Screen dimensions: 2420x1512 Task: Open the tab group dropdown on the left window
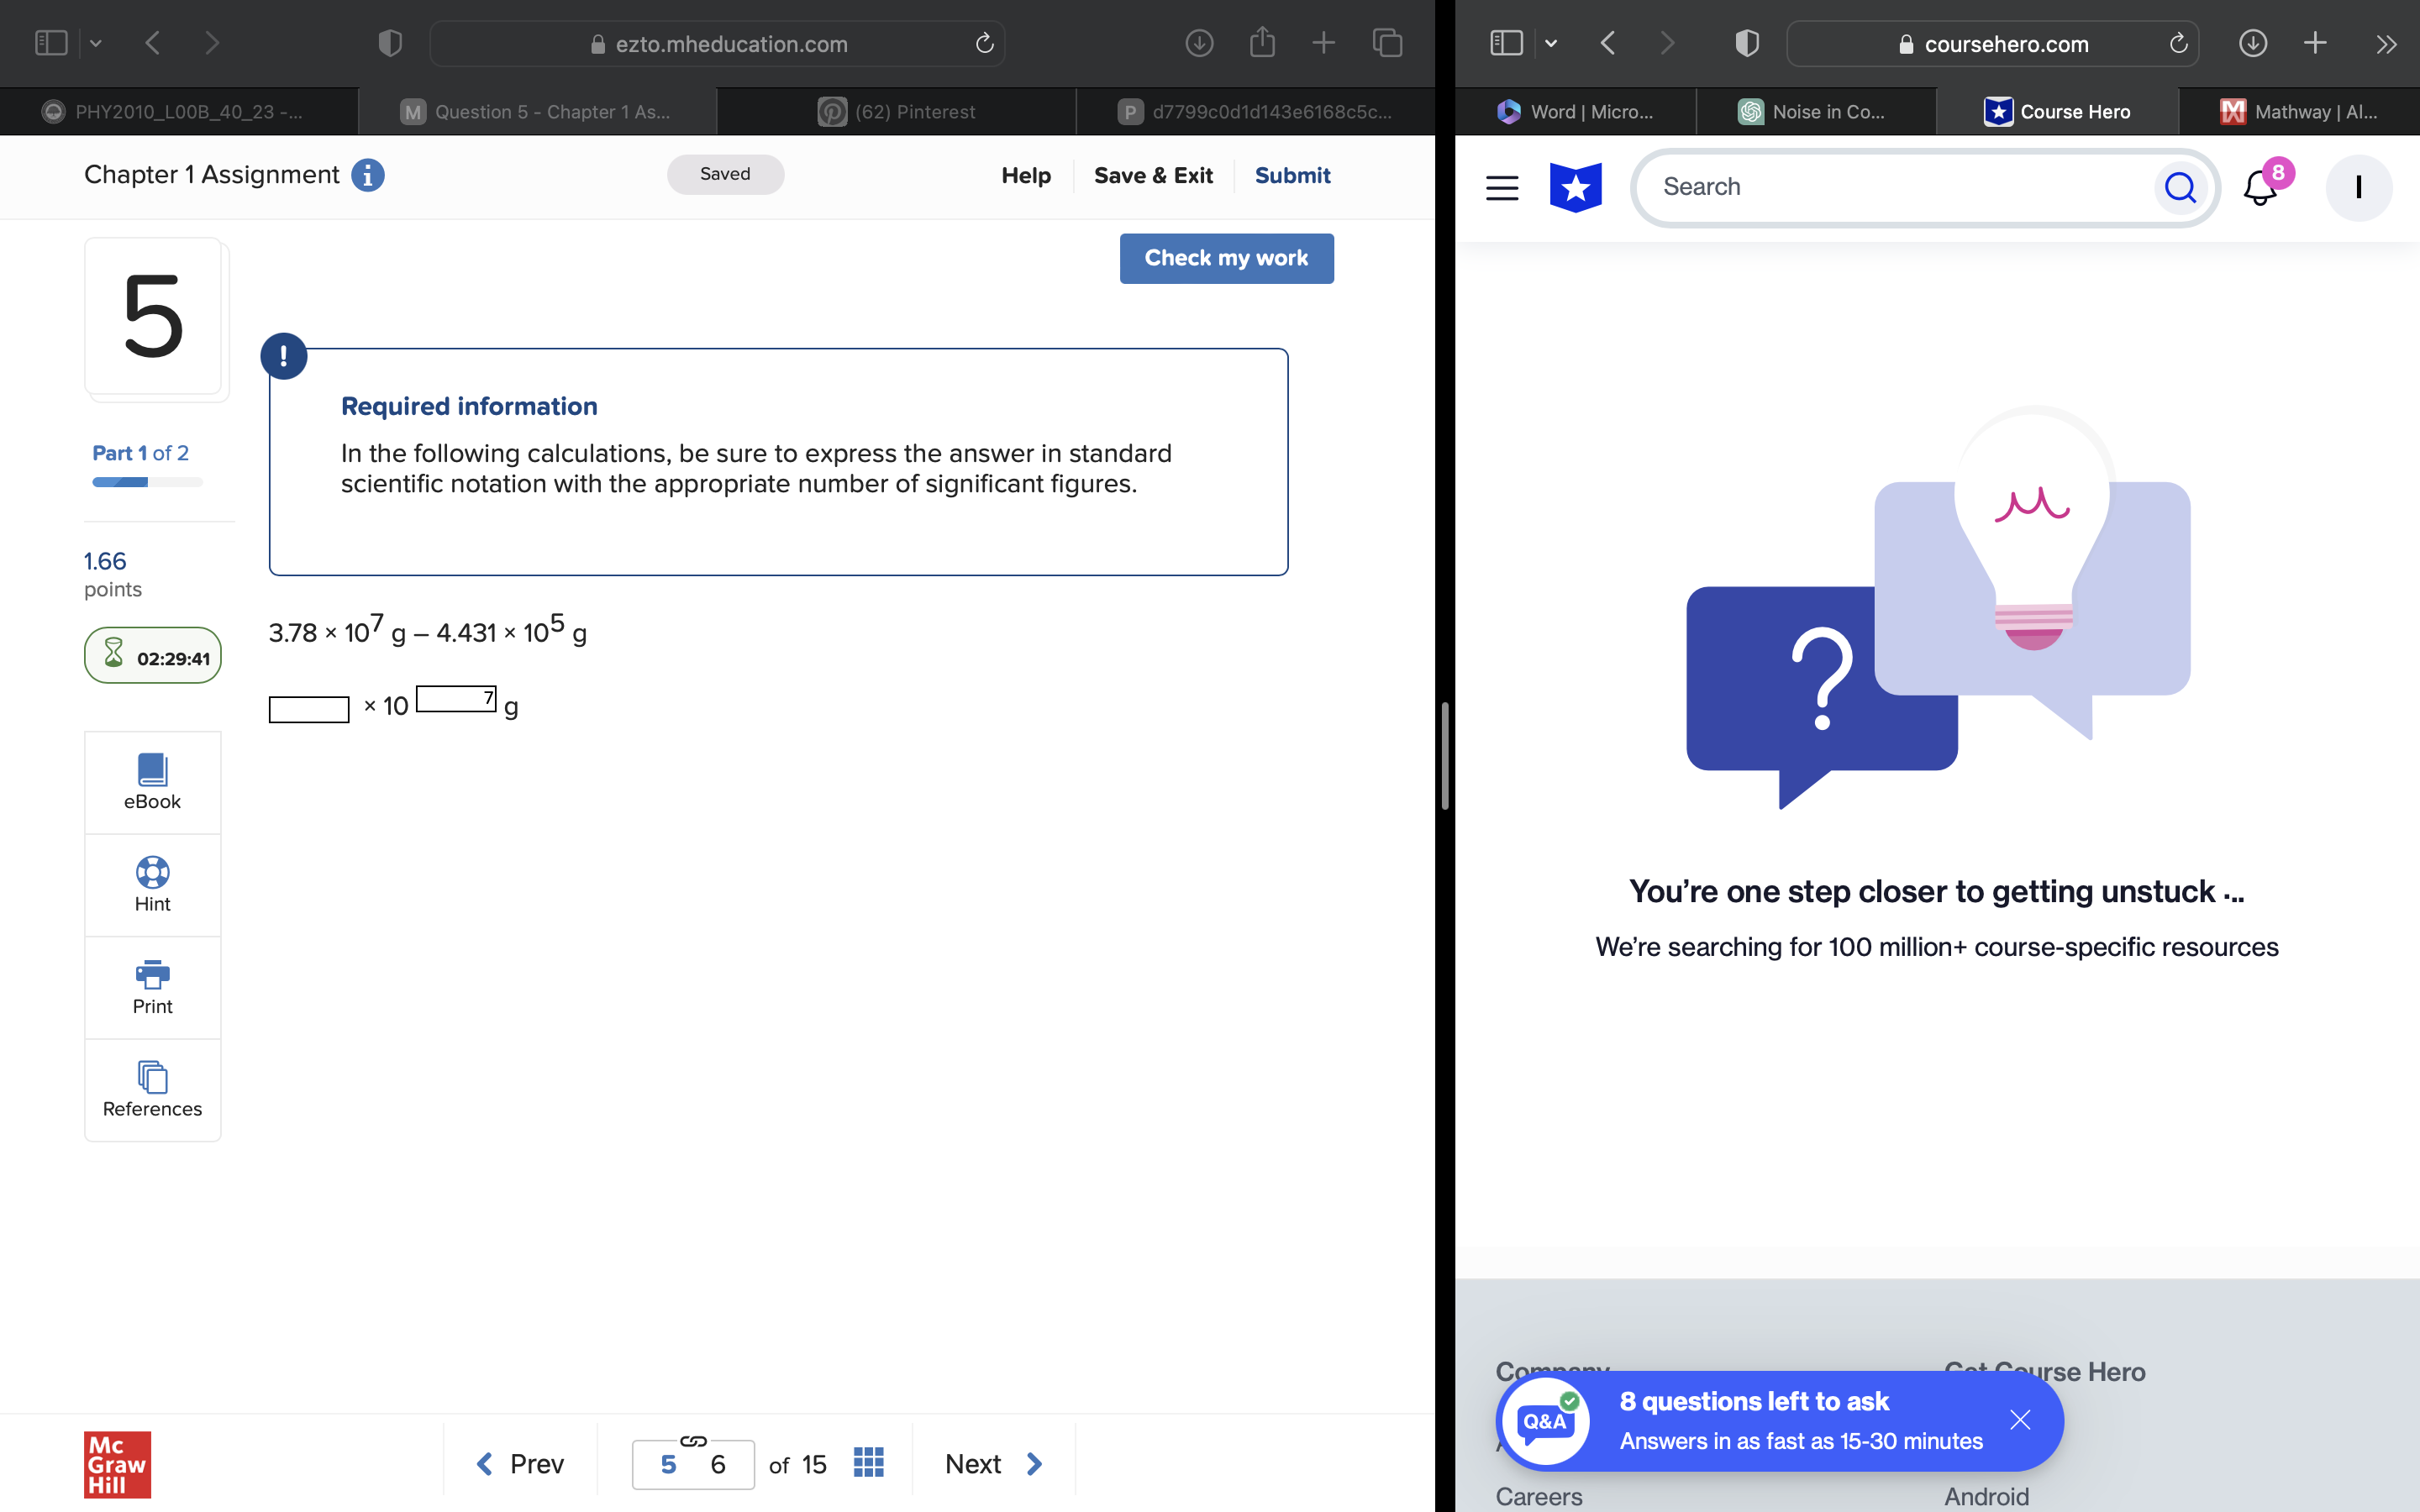(96, 42)
